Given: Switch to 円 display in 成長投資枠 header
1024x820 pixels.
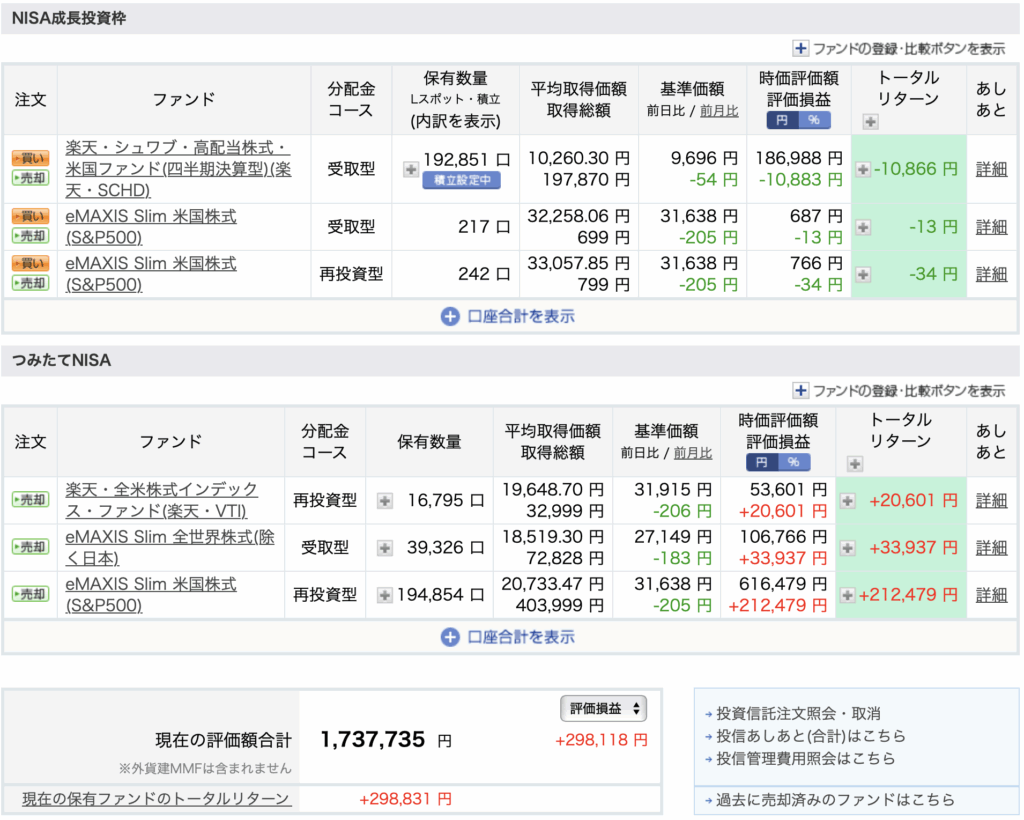Looking at the screenshot, I should click(782, 120).
